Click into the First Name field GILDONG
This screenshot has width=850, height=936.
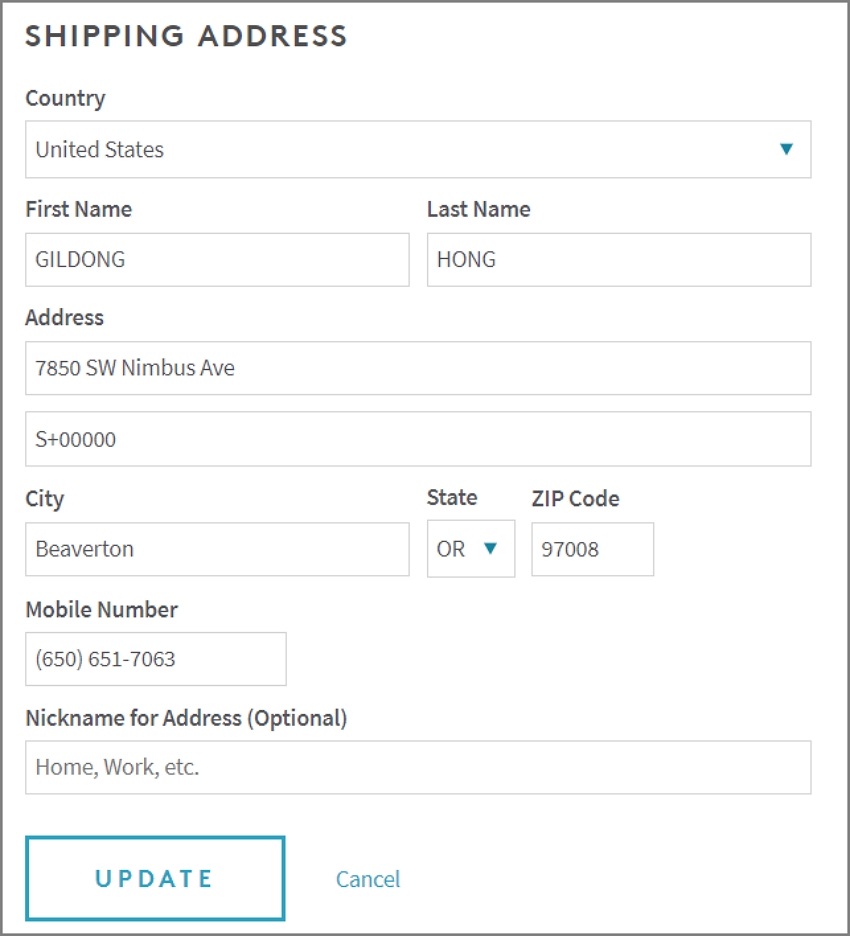(x=217, y=260)
